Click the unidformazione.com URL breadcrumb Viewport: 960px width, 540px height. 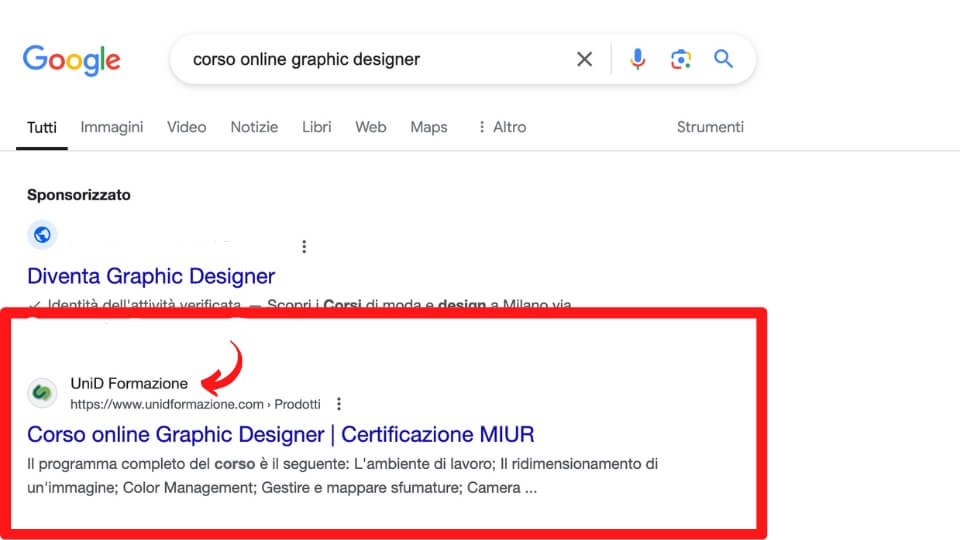(195, 404)
